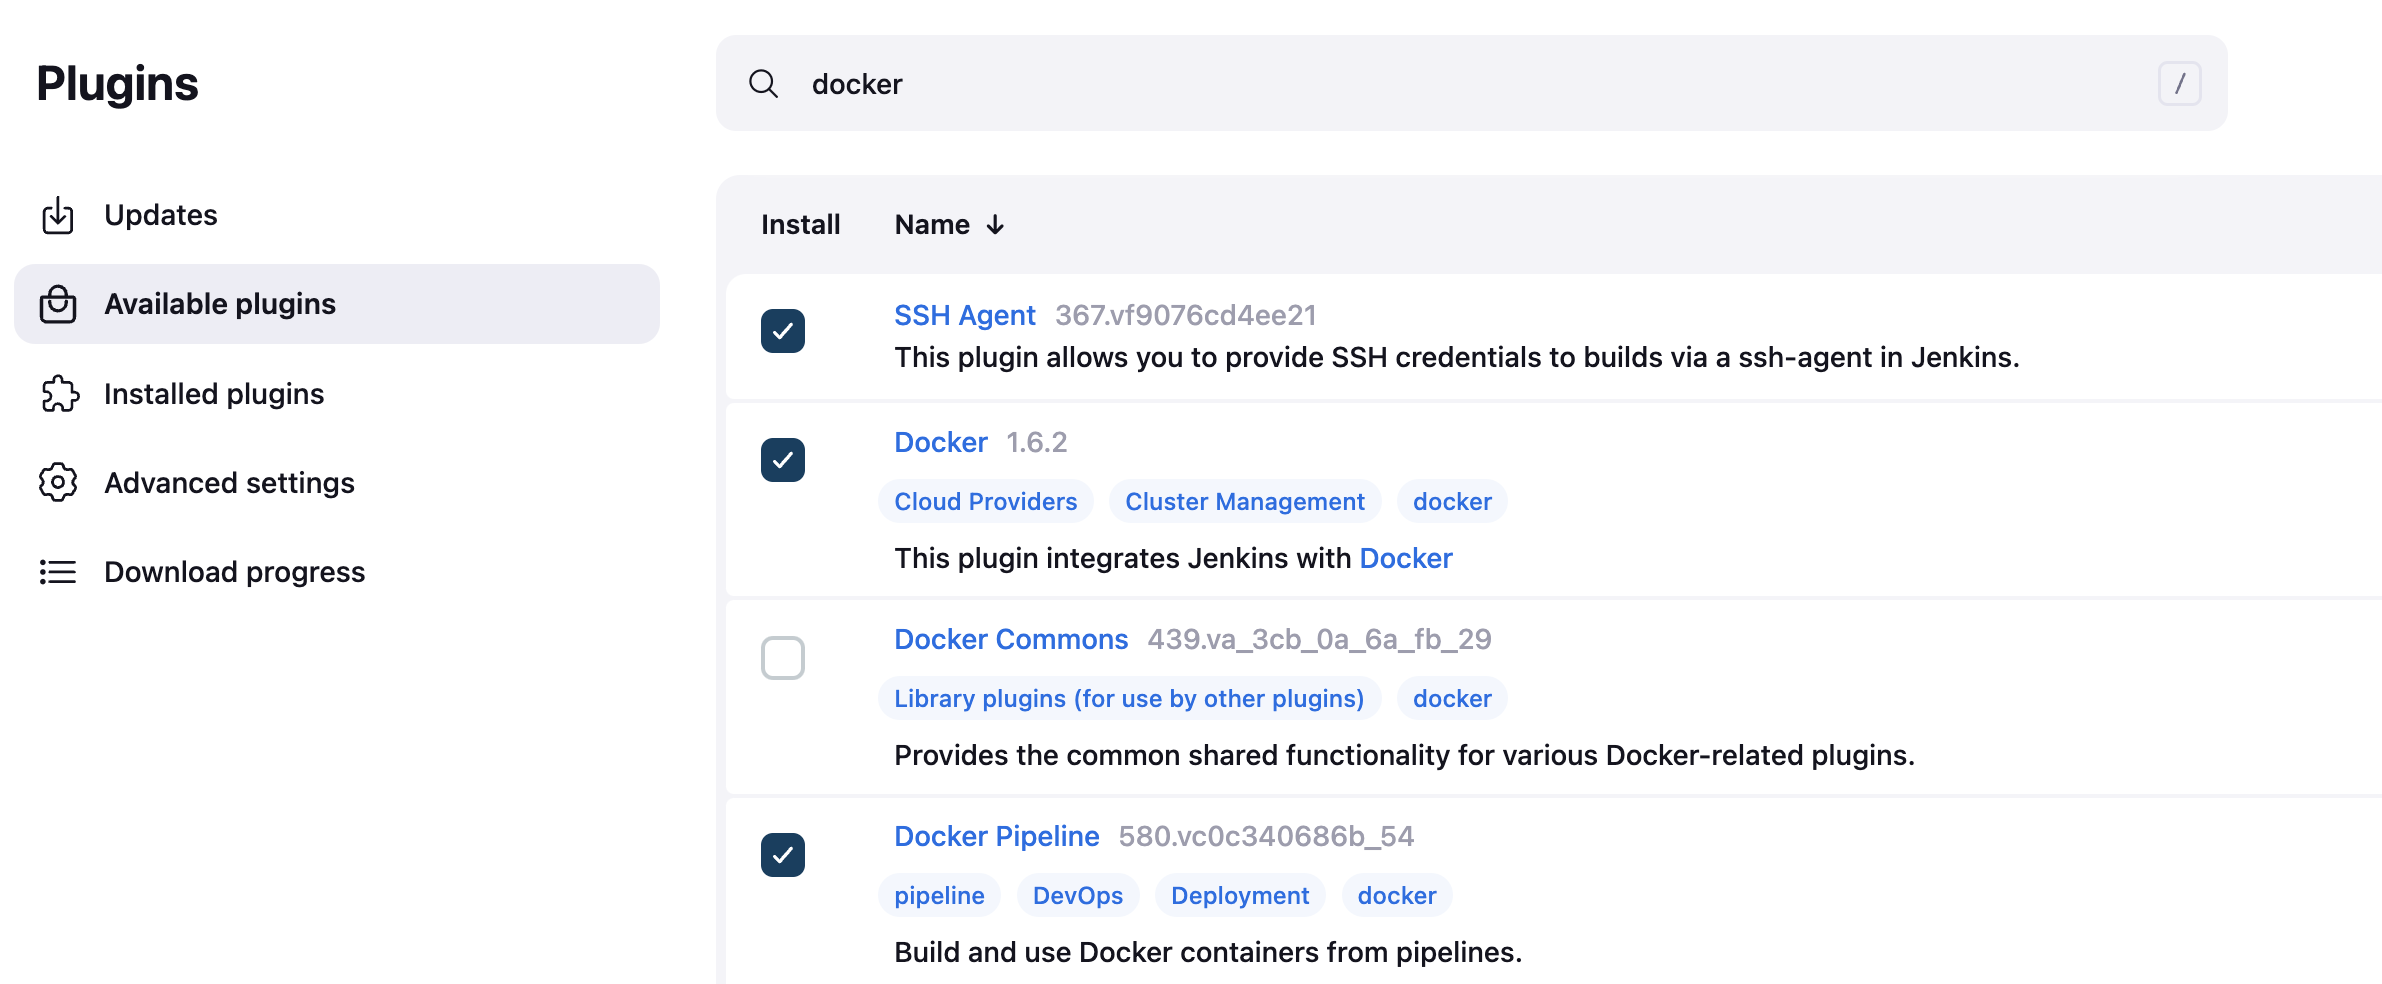Click docker tag under Docker Commons
2382x984 pixels.
coord(1452,698)
